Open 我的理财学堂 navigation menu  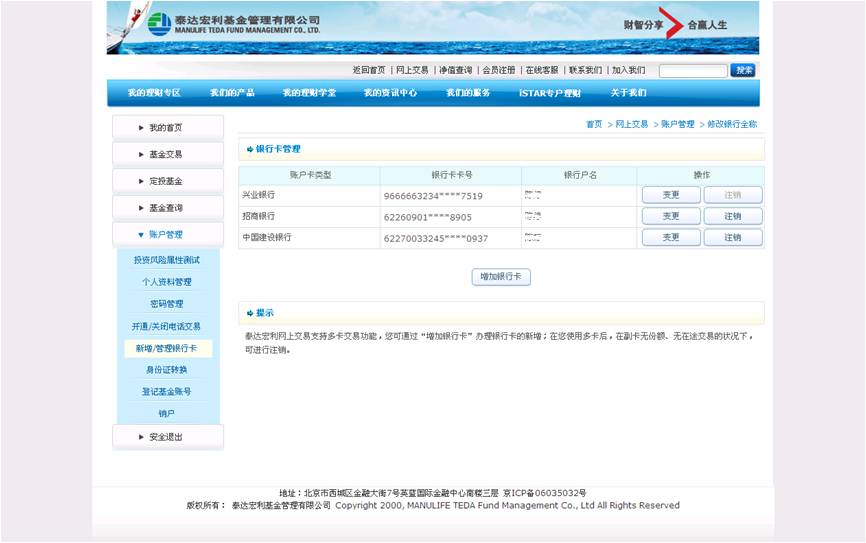[309, 93]
